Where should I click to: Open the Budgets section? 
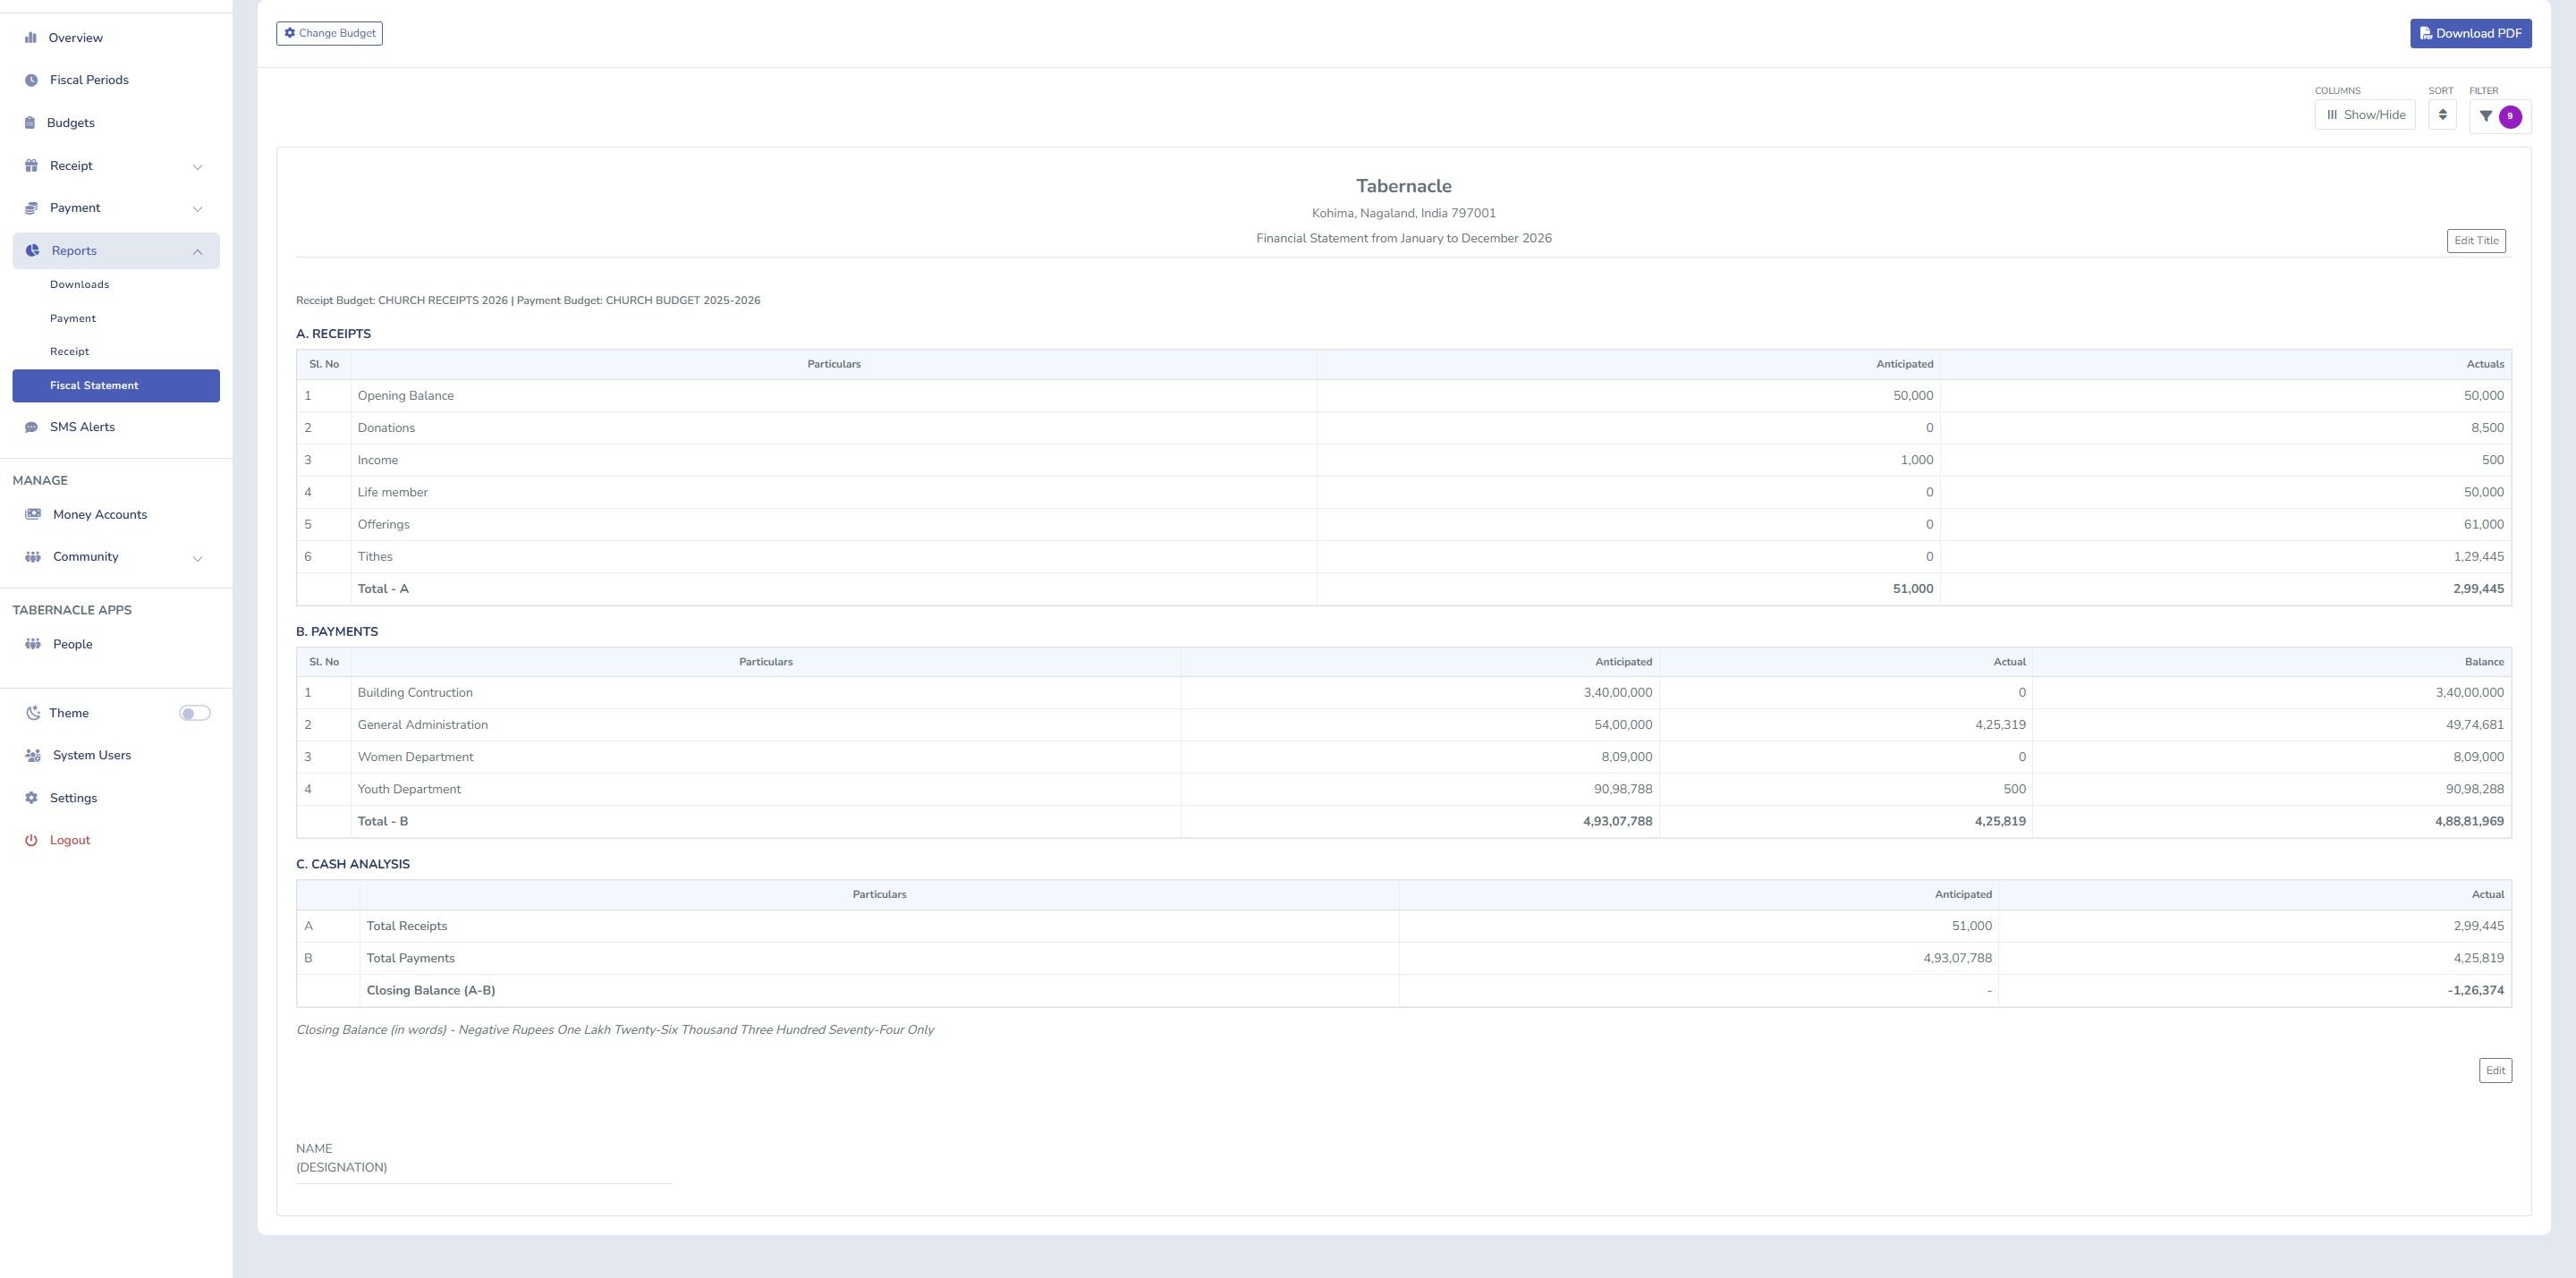[71, 123]
